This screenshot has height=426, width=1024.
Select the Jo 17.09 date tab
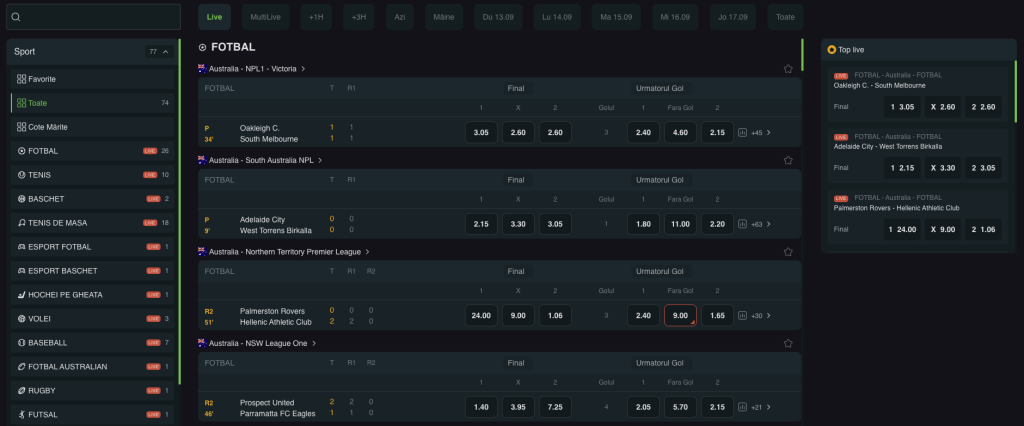point(733,17)
